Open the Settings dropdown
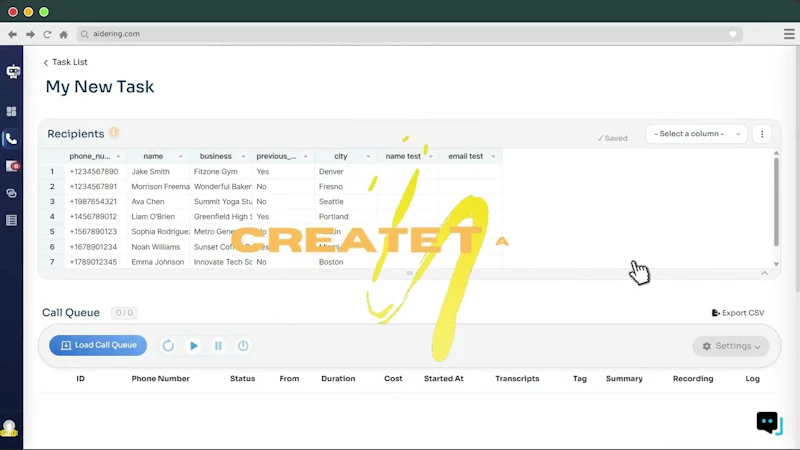 tap(731, 346)
